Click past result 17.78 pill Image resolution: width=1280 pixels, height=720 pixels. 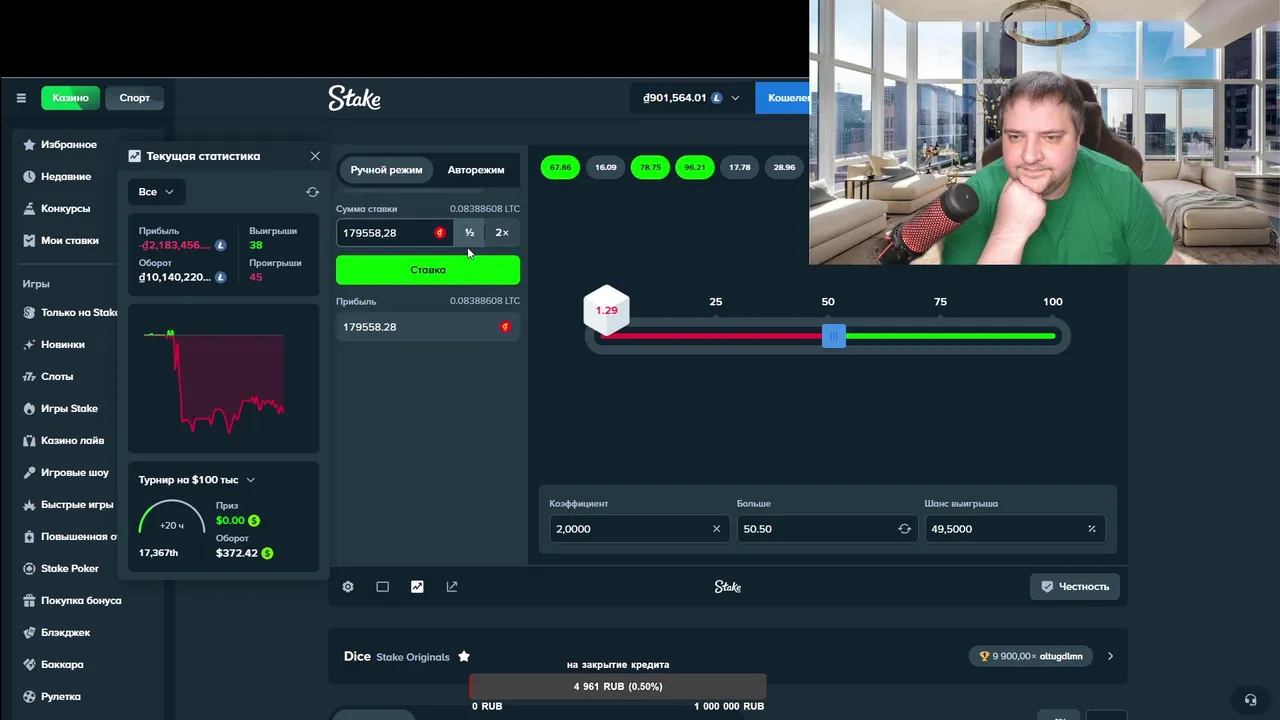(x=740, y=167)
